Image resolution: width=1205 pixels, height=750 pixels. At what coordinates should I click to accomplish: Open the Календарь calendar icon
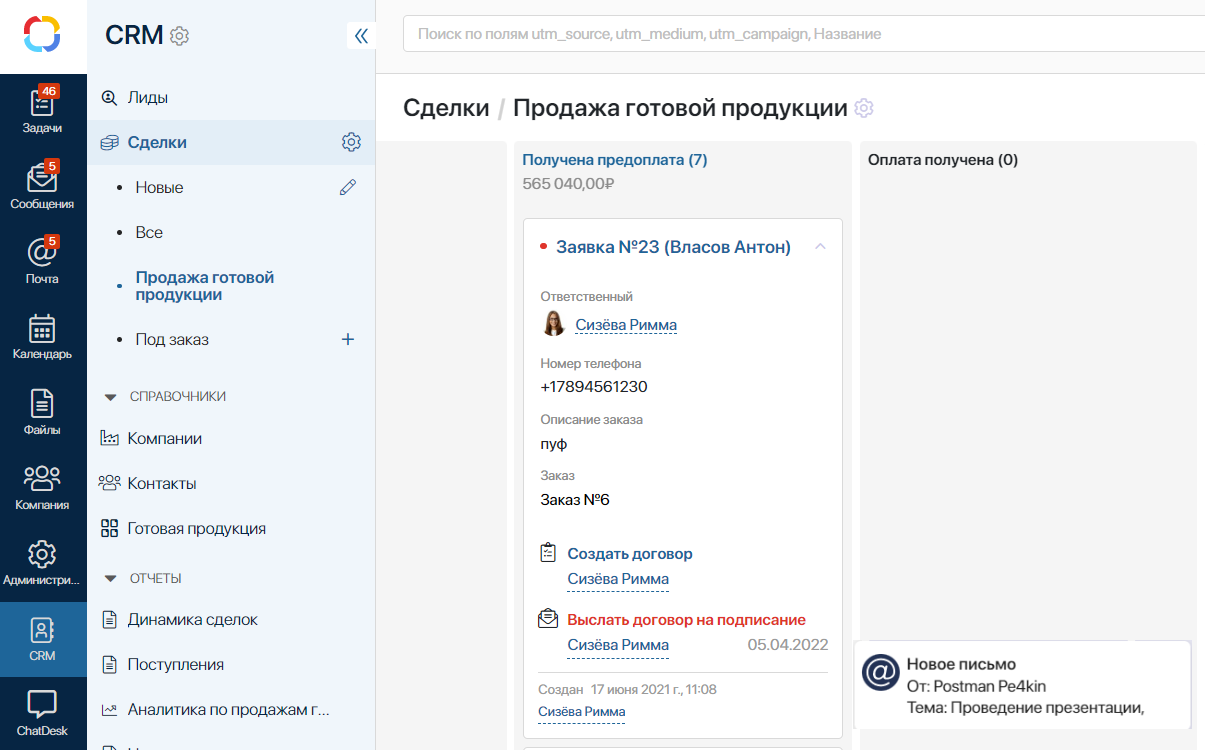(x=42, y=336)
